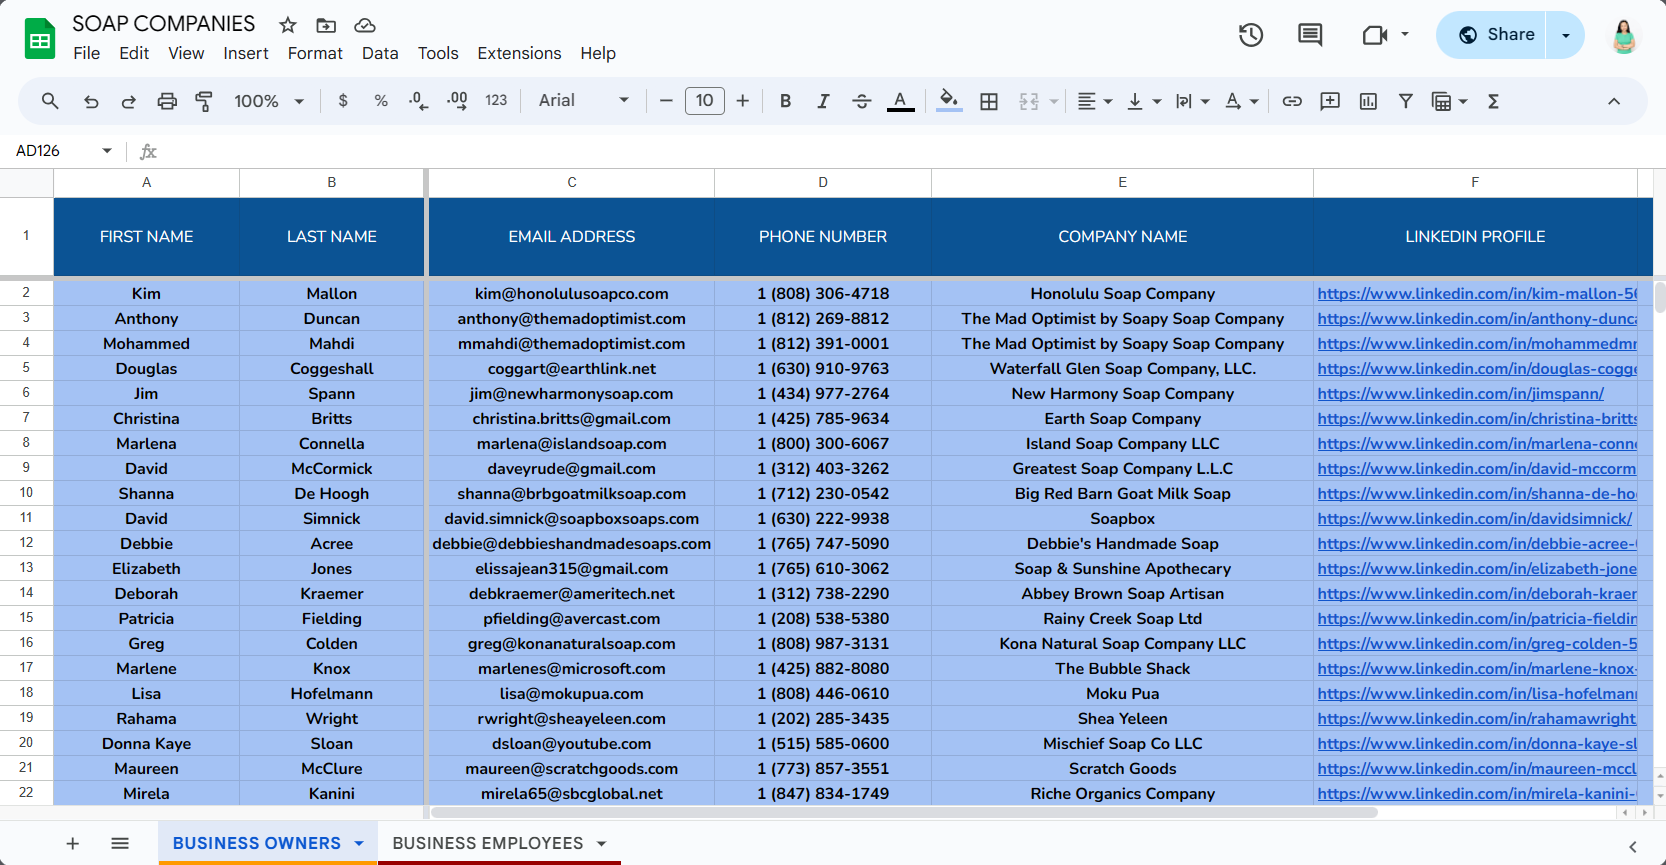Redo the last action
This screenshot has height=865, width=1666.
point(129,101)
